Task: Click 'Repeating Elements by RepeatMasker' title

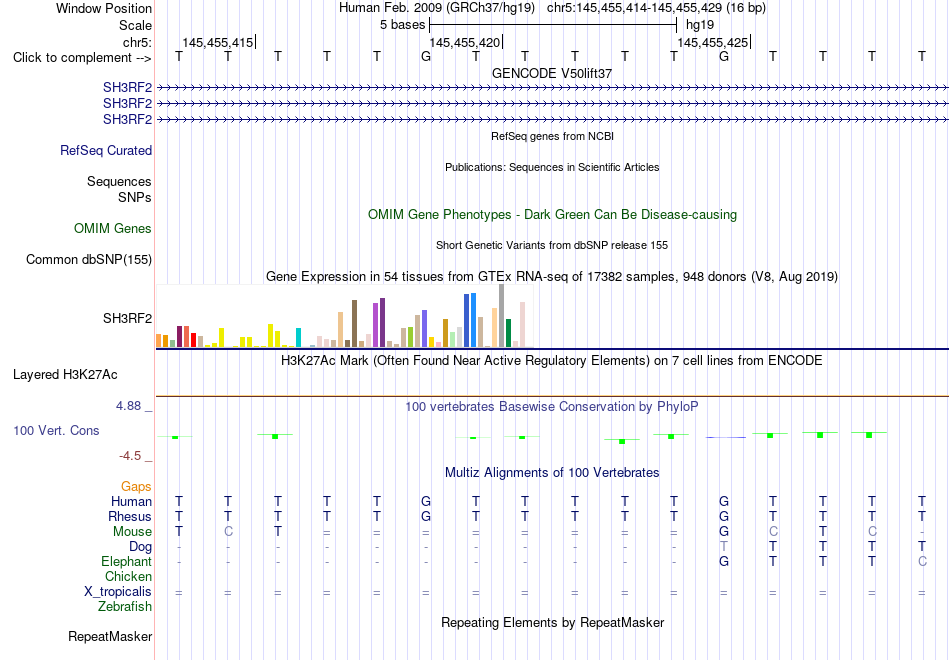Action: pyautogui.click(x=552, y=622)
